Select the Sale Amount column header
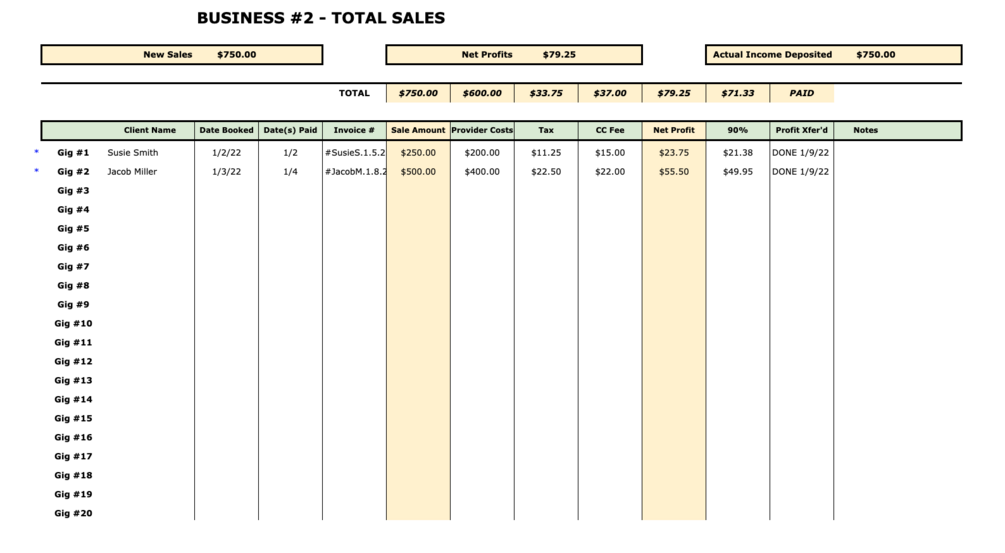Image resolution: width=1005 pixels, height=553 pixels. [x=418, y=130]
